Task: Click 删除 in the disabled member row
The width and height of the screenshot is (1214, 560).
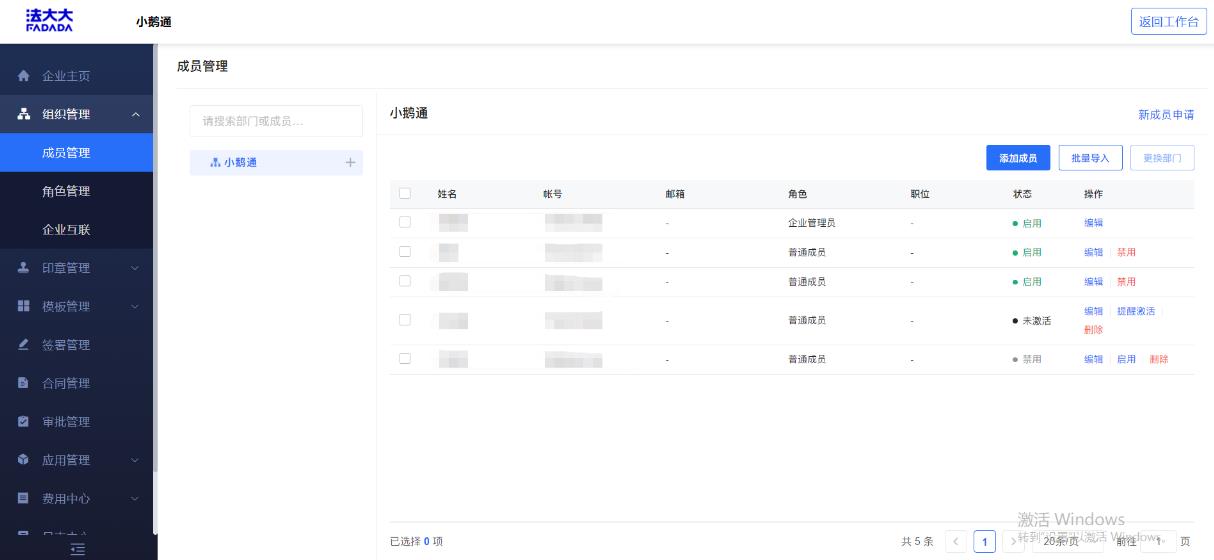Action: pos(1159,359)
